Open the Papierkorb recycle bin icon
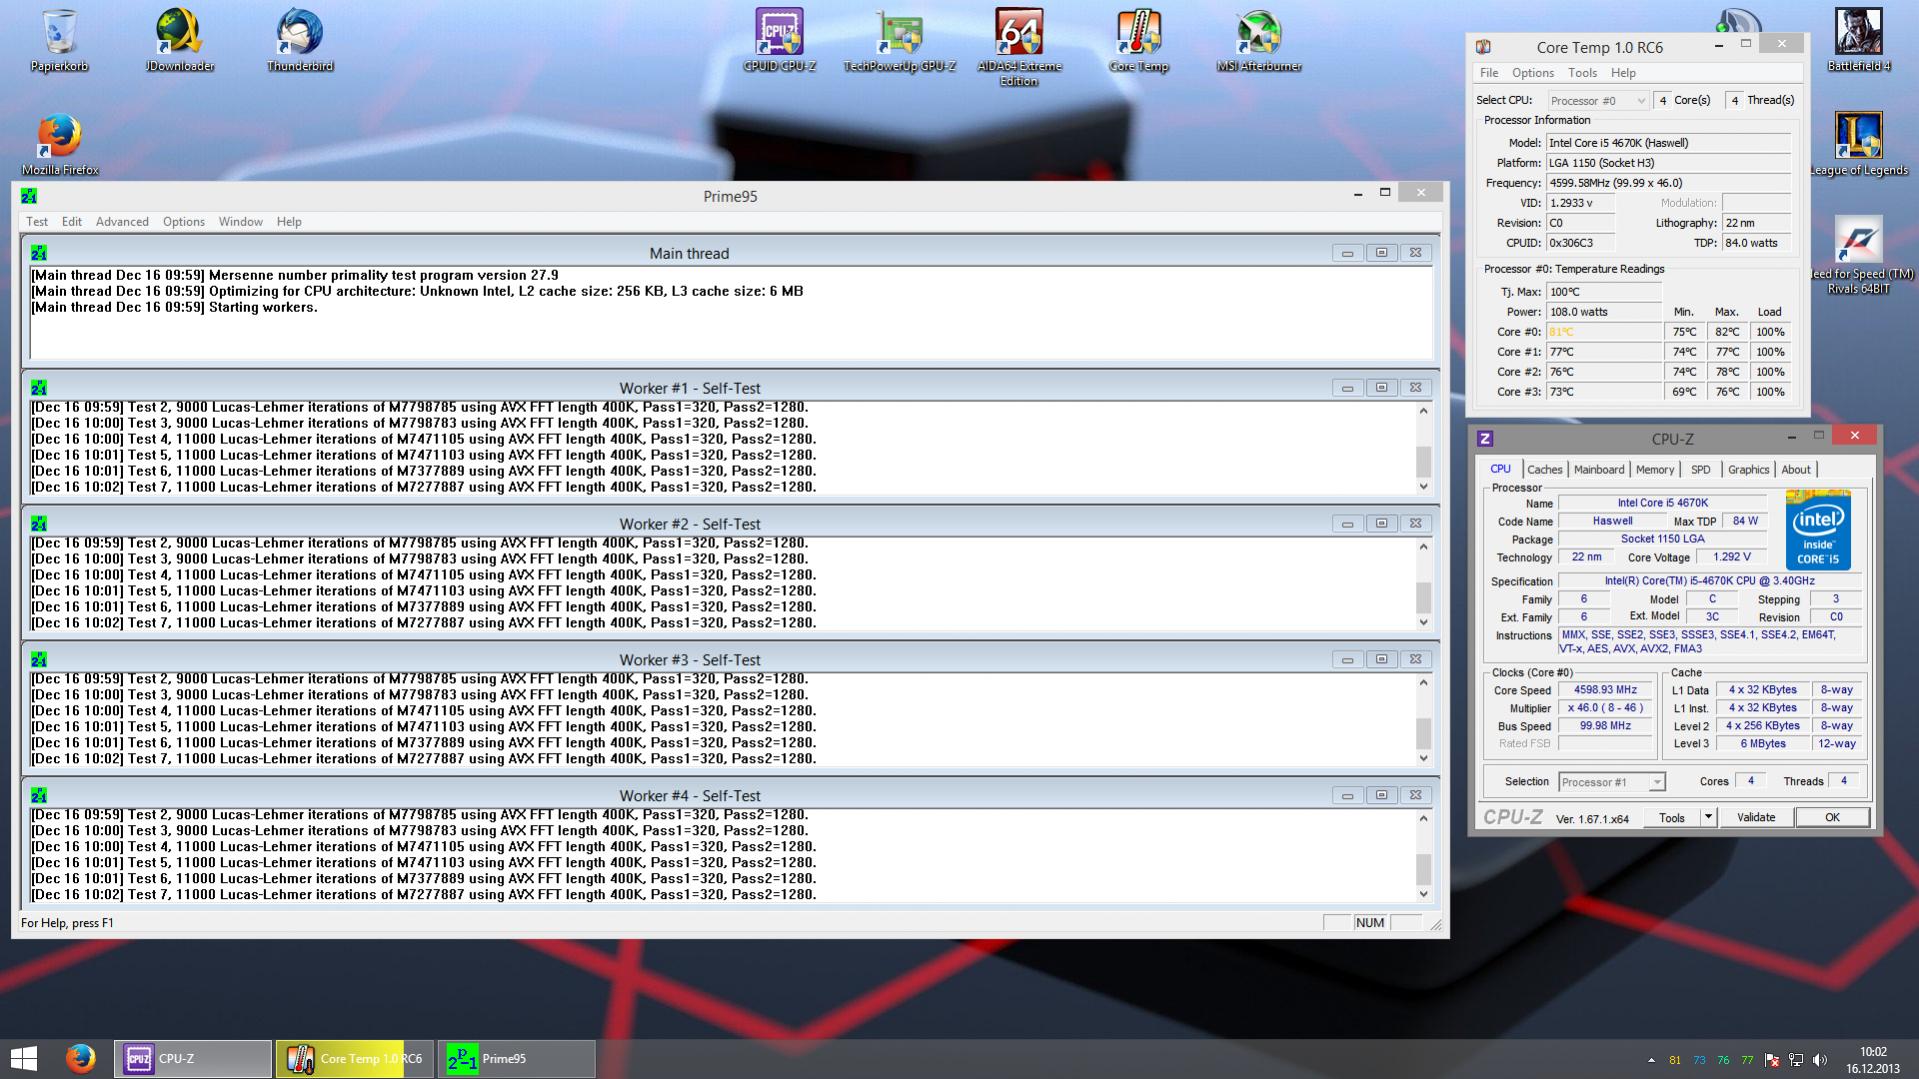This screenshot has width=1919, height=1079. [x=59, y=41]
